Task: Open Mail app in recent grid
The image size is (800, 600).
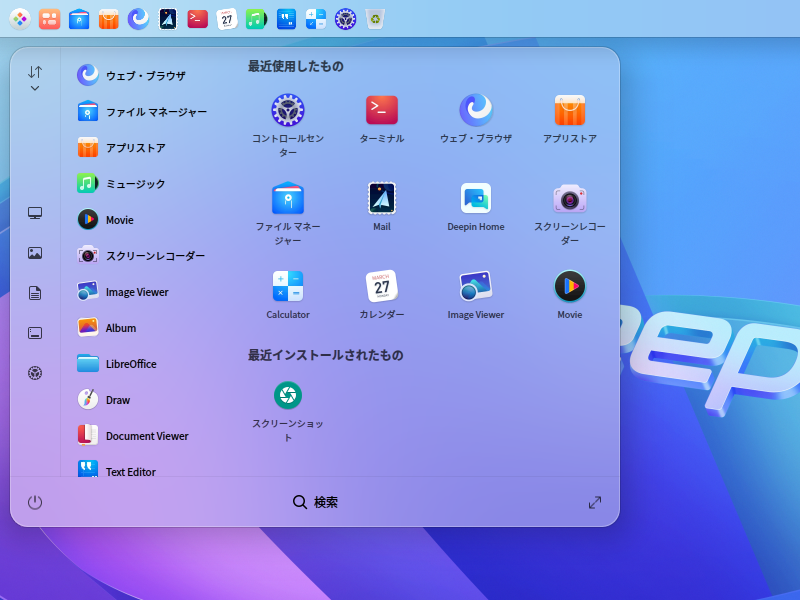Action: 382,198
